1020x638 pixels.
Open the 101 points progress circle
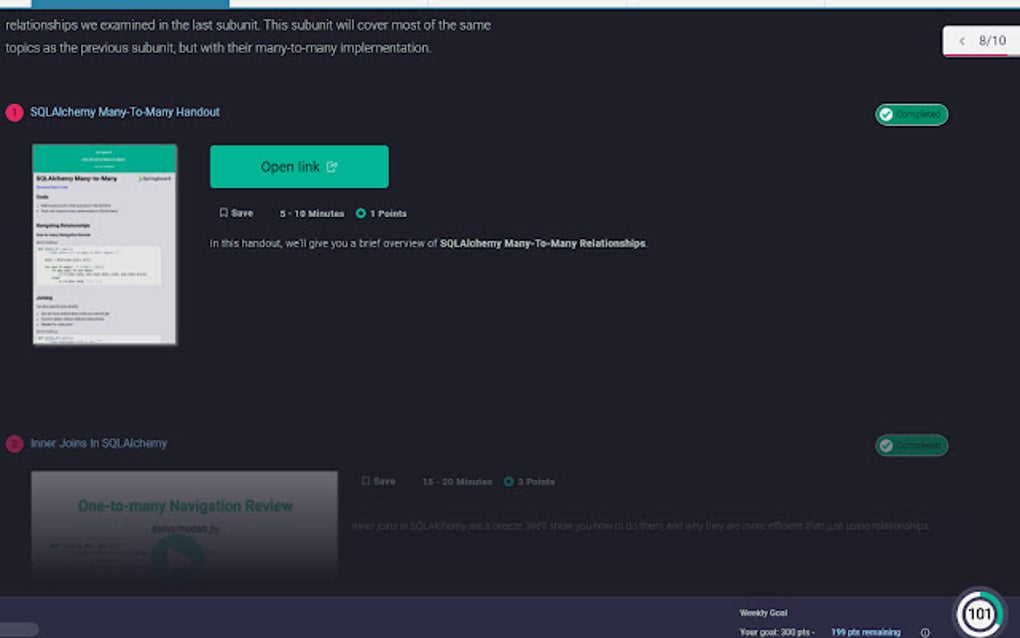point(979,613)
